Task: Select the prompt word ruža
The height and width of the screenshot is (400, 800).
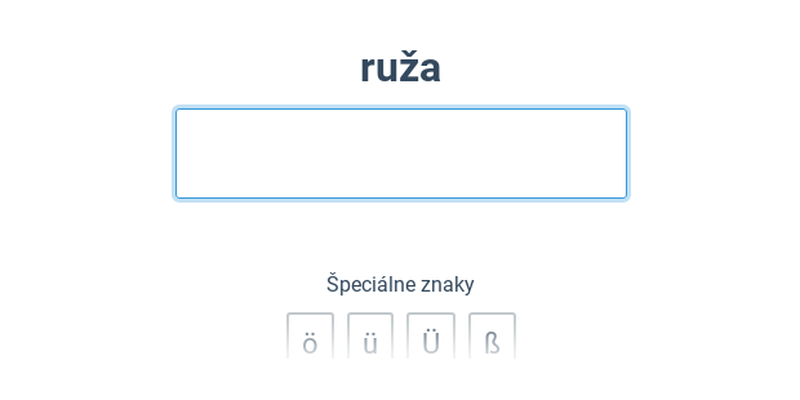Action: click(x=401, y=68)
